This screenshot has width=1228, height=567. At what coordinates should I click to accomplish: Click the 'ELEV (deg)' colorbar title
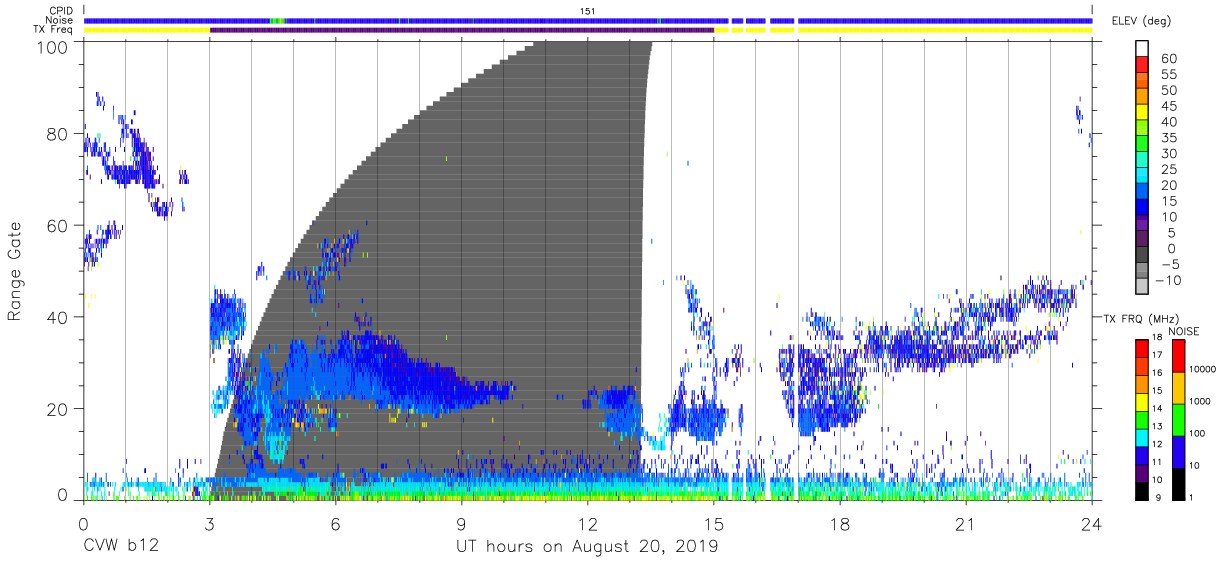point(1141,20)
